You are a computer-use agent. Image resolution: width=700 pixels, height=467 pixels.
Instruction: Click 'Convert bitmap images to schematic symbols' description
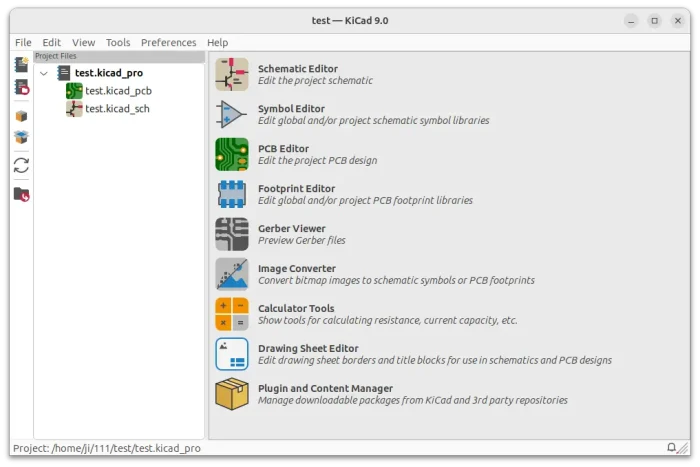coord(396,280)
